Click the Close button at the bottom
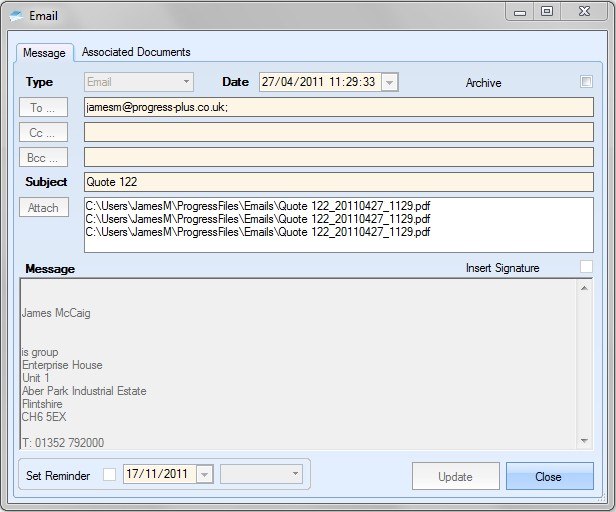Screen dimensions: 616x512 [548, 476]
